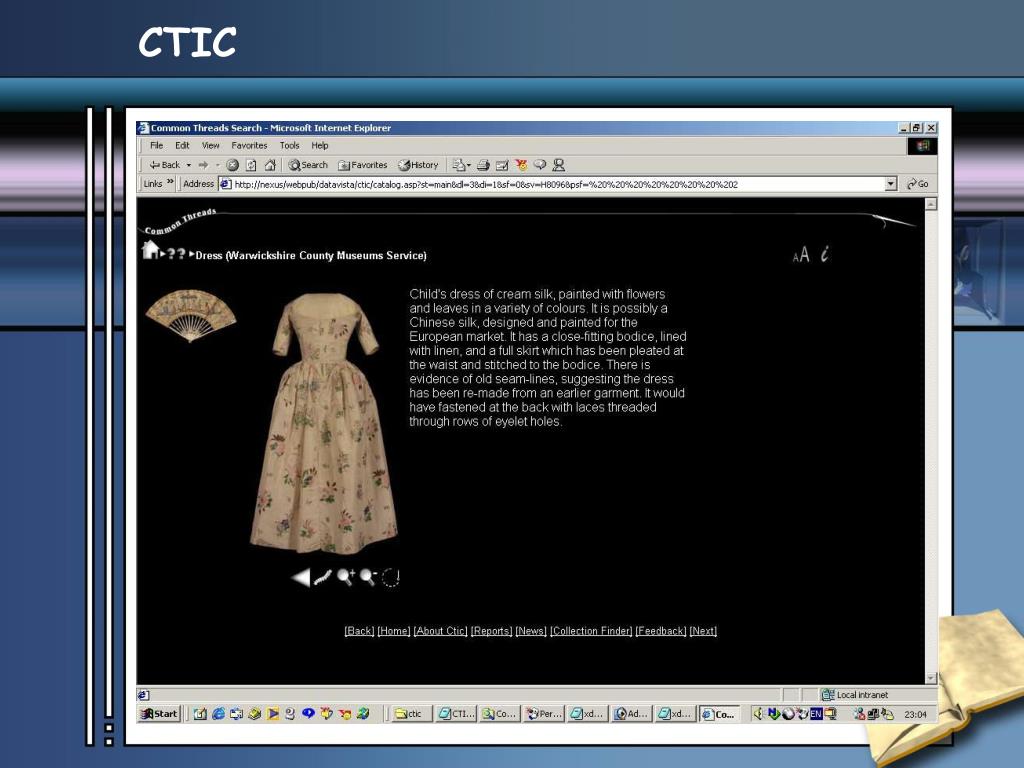
Task: Click the Back toolbar button
Action: tap(165, 165)
